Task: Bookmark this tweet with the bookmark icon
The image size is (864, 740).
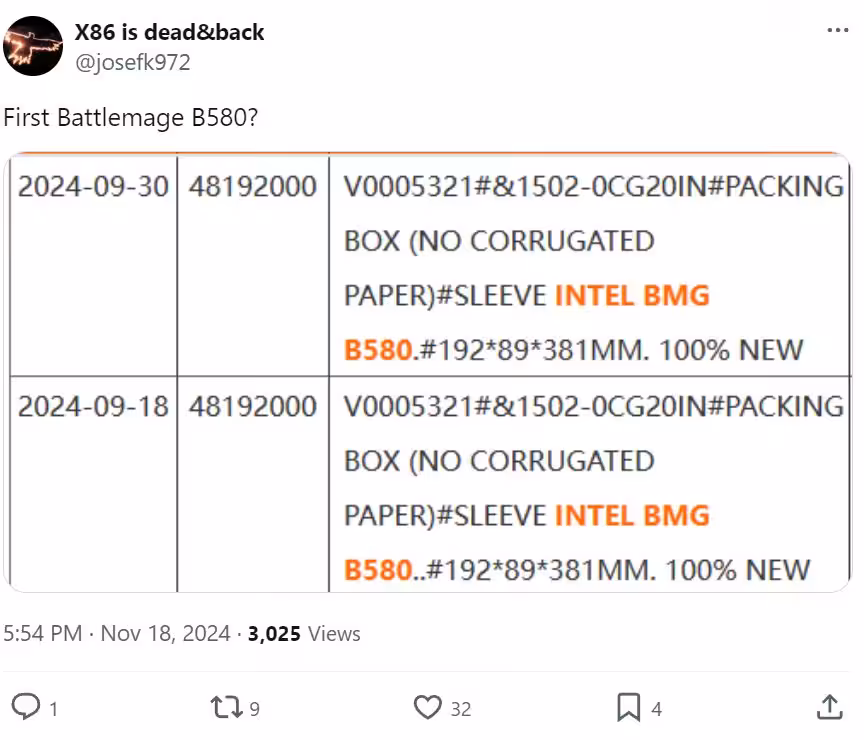Action: [x=629, y=708]
